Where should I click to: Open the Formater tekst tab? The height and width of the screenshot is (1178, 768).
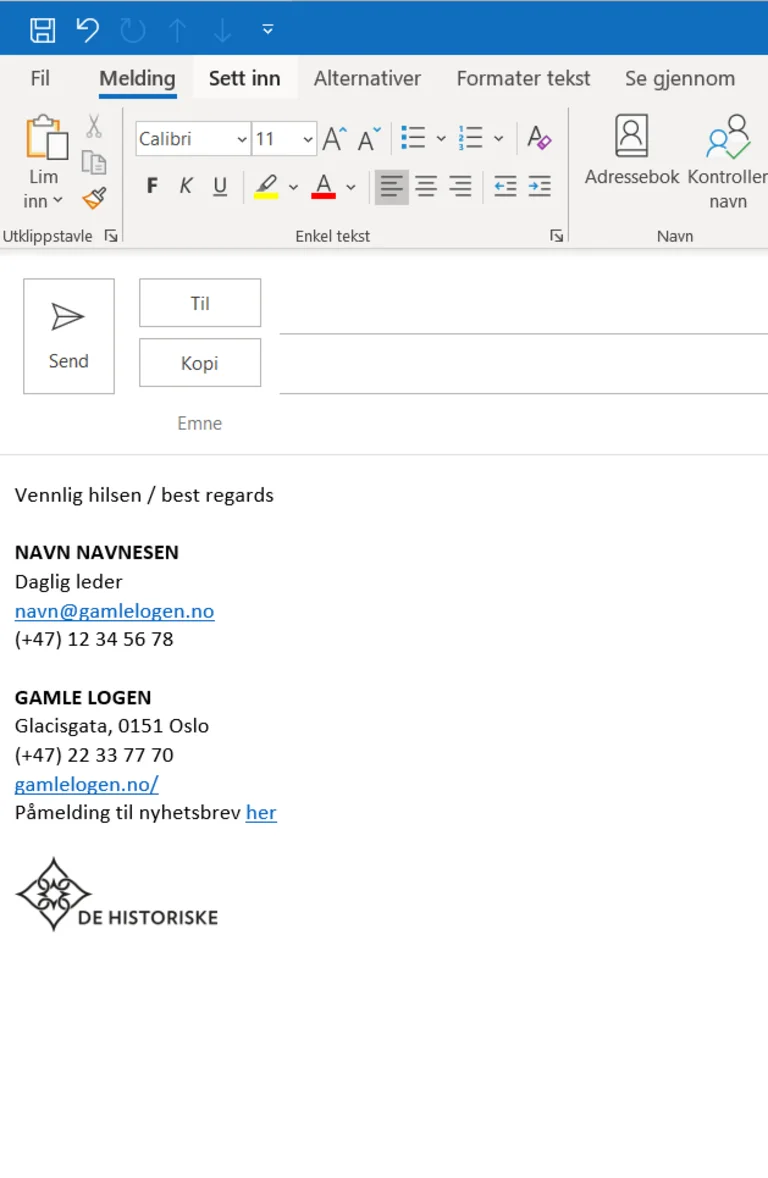523,78
